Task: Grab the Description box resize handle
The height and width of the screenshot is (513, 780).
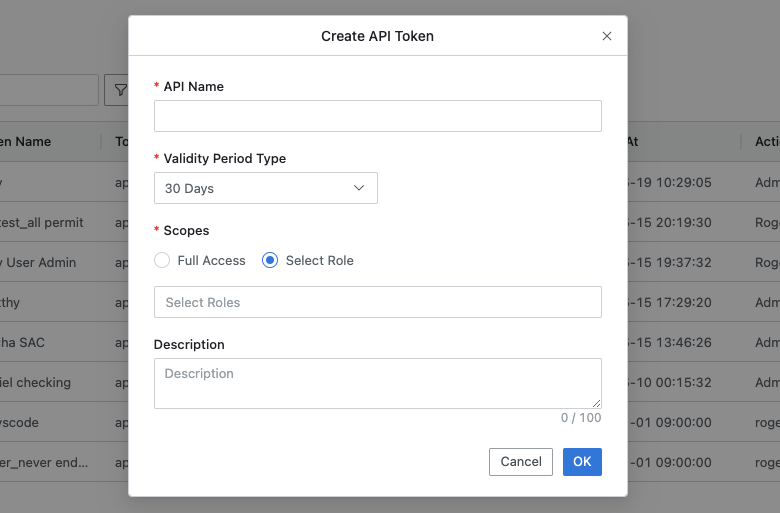Action: (x=597, y=404)
